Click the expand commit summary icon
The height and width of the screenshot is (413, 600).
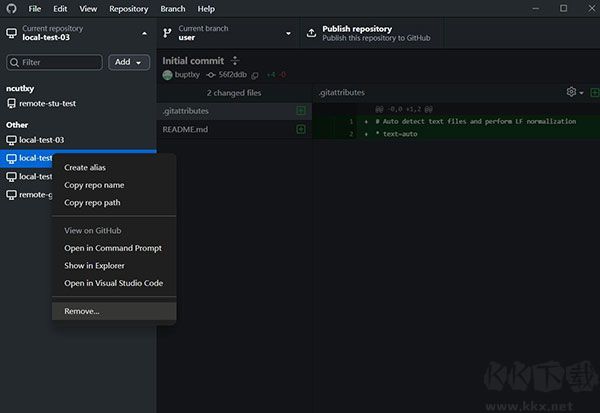[x=235, y=60]
